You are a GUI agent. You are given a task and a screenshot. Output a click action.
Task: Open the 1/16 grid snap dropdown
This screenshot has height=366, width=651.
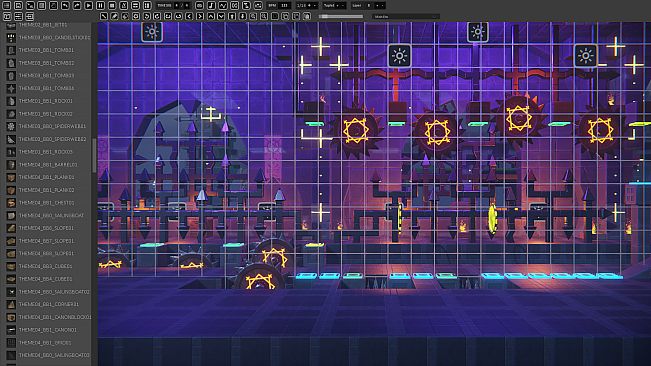point(307,5)
